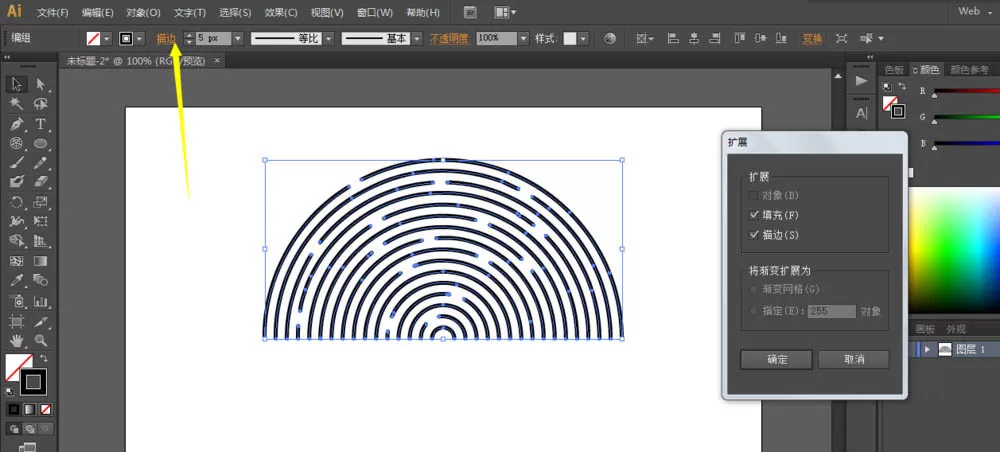The image size is (1000, 452).
Task: Click the color spectrum picker
Action: pyautogui.click(x=954, y=251)
